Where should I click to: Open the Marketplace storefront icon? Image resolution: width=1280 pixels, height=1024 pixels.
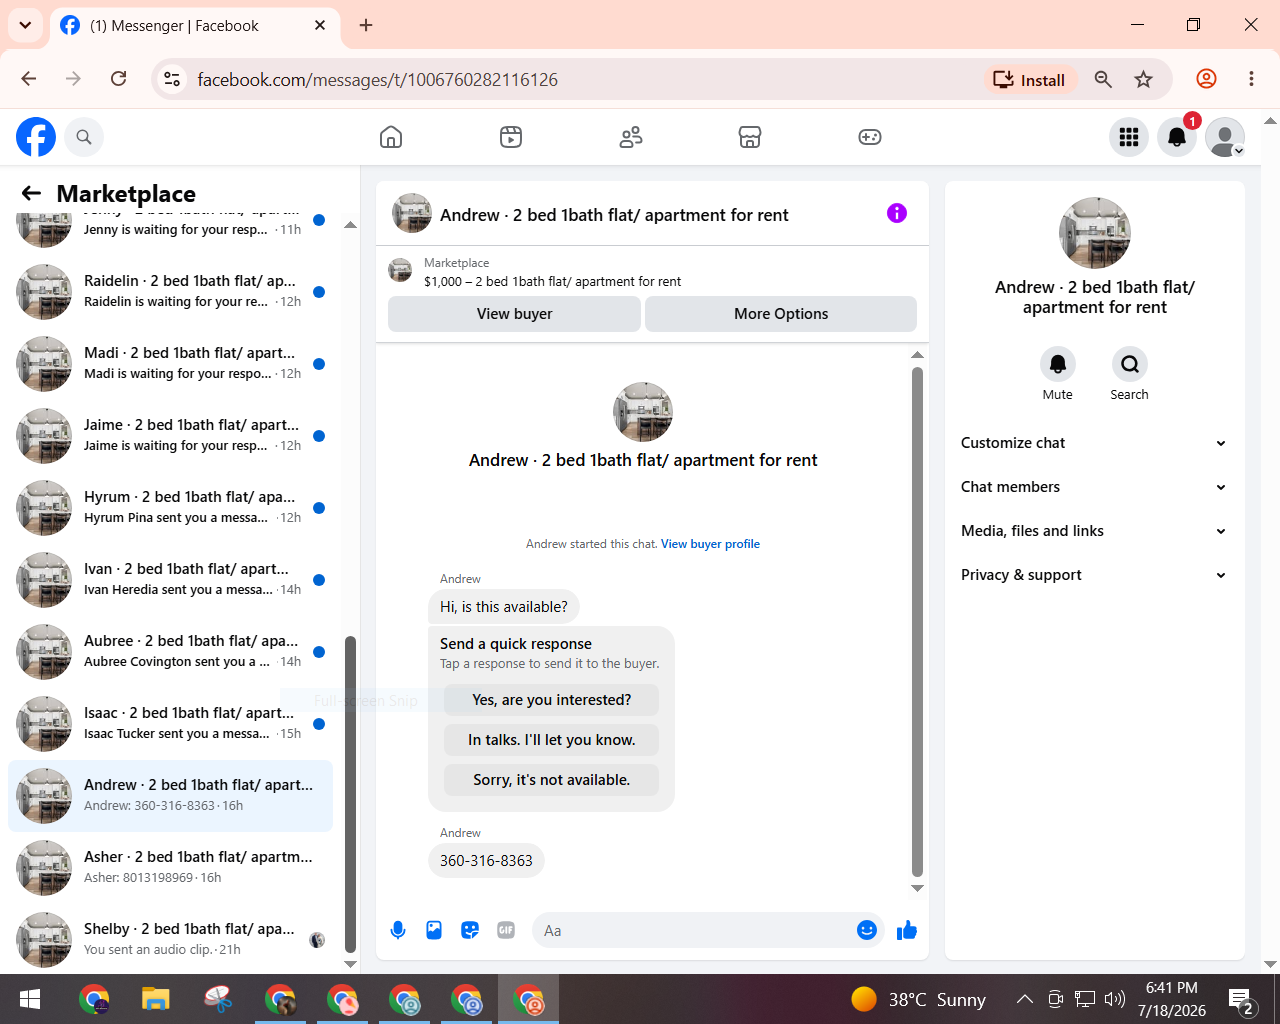click(x=750, y=137)
